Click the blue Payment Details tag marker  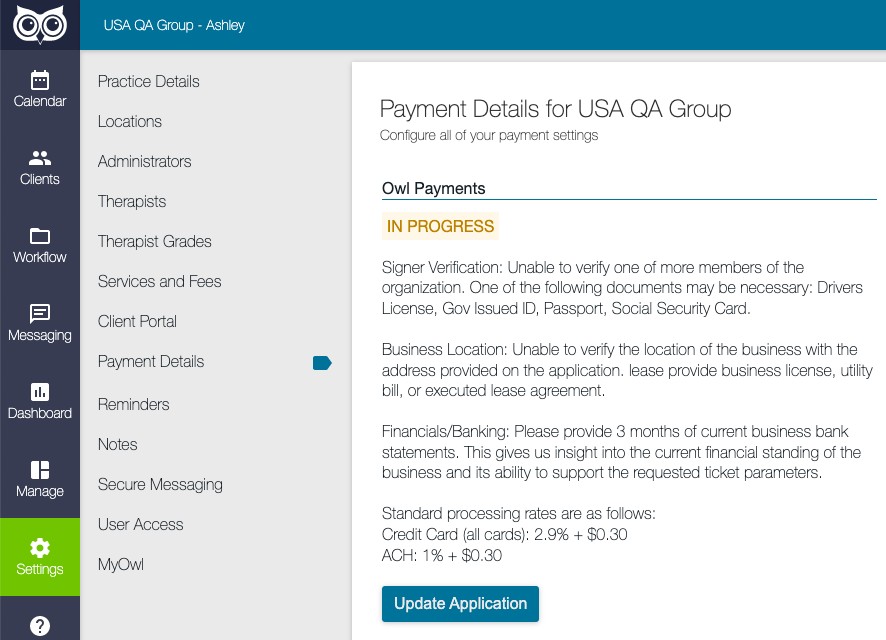point(322,363)
